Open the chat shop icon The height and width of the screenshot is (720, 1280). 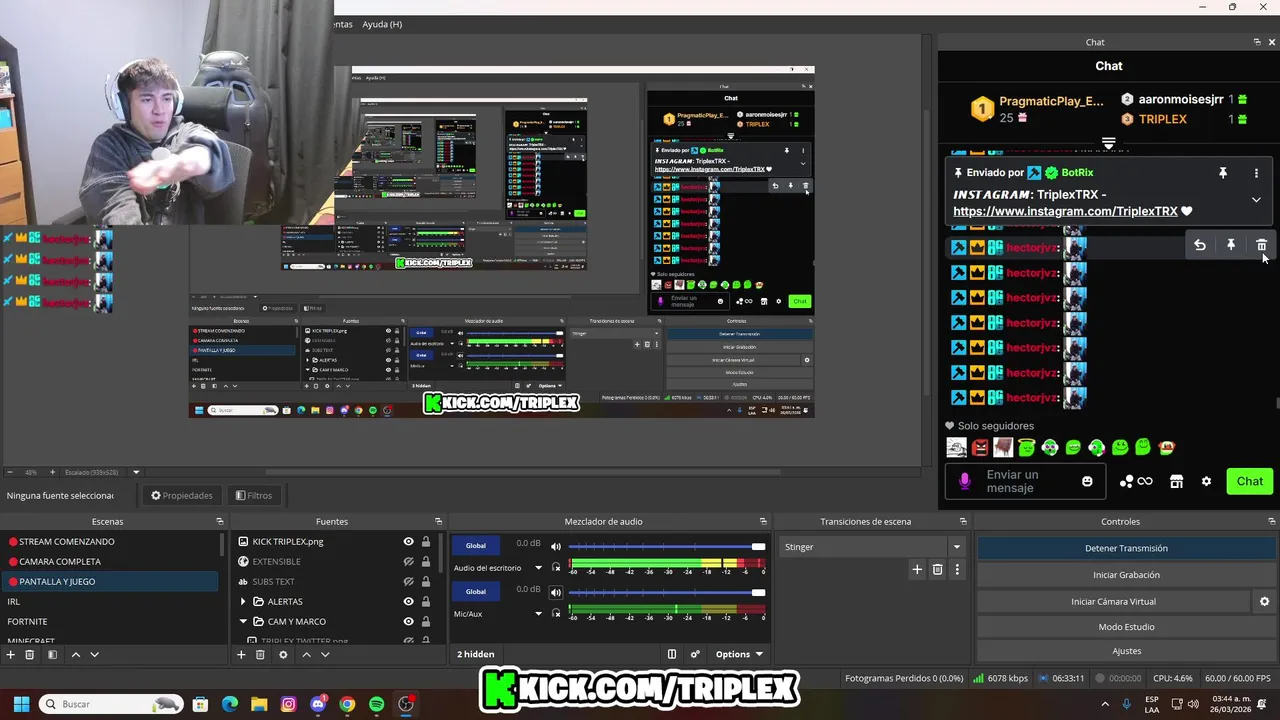1176,481
